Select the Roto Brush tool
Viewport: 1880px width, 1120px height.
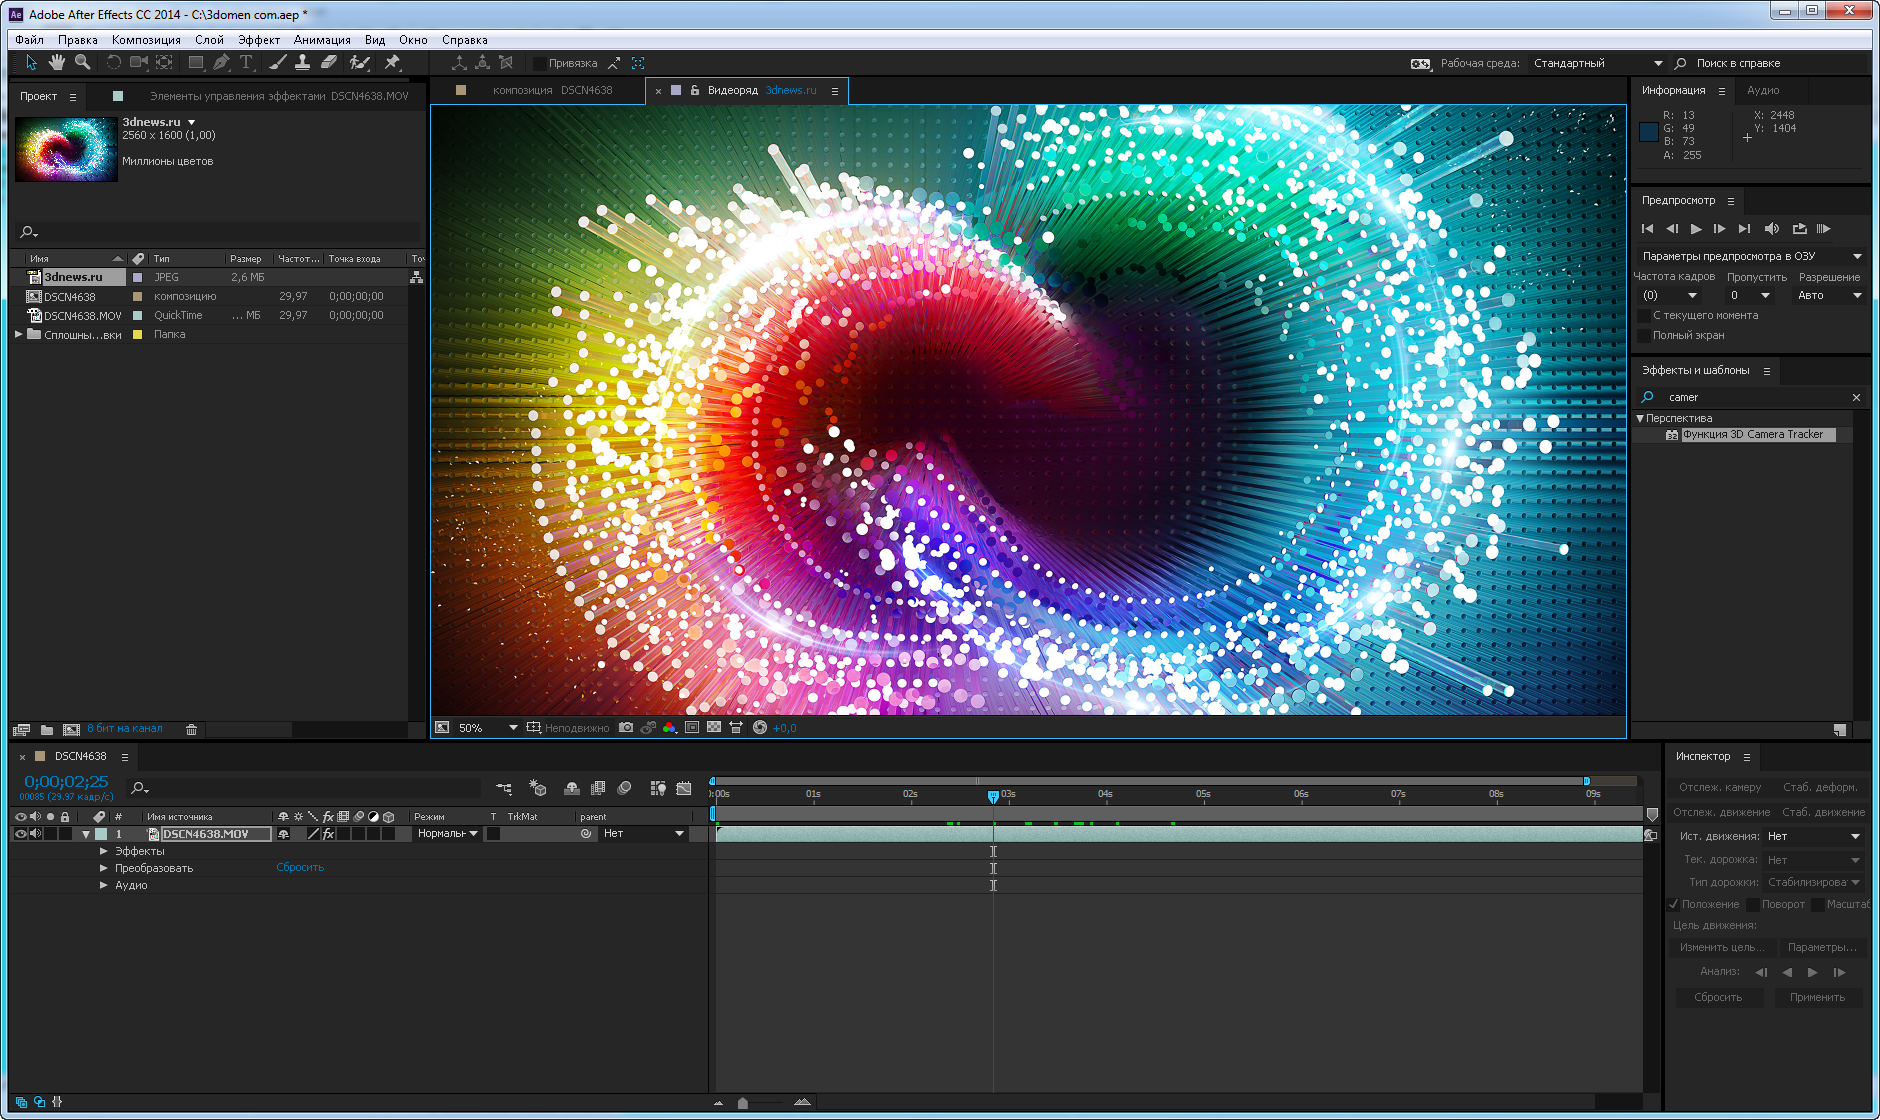[359, 62]
